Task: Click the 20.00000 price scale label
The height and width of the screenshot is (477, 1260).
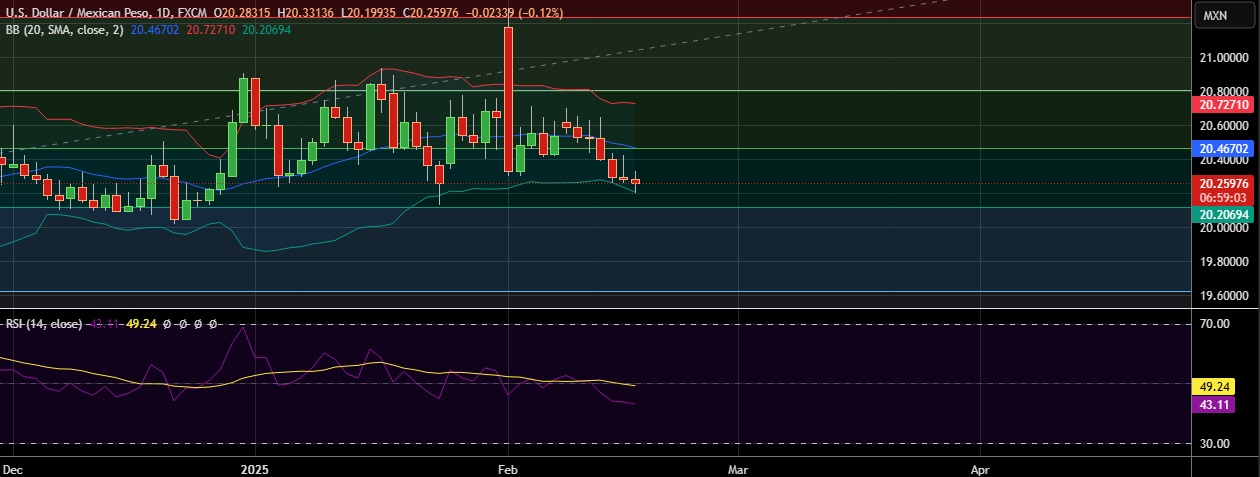Action: 1223,228
